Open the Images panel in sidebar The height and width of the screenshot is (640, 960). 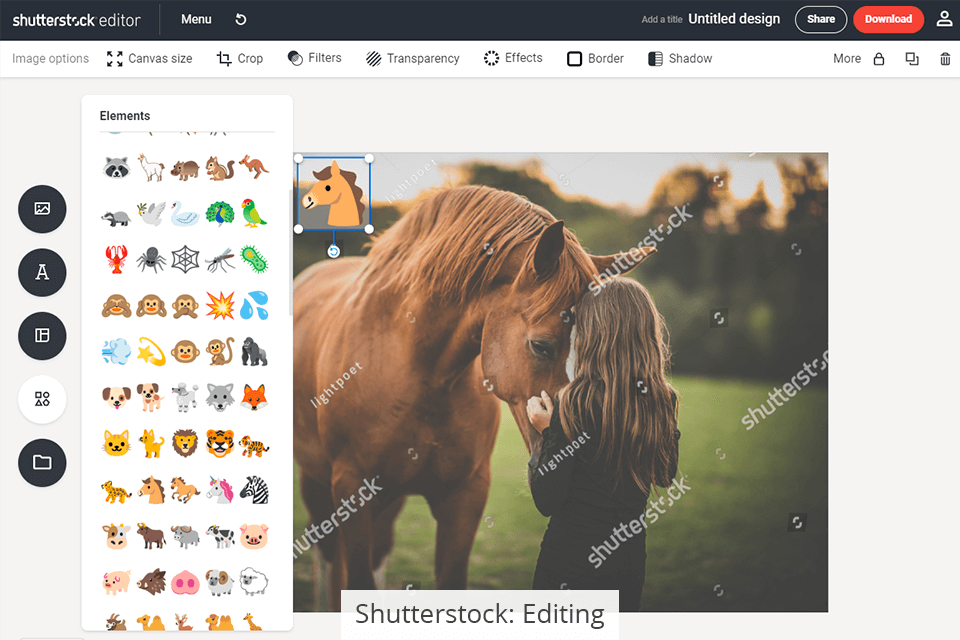[42, 209]
